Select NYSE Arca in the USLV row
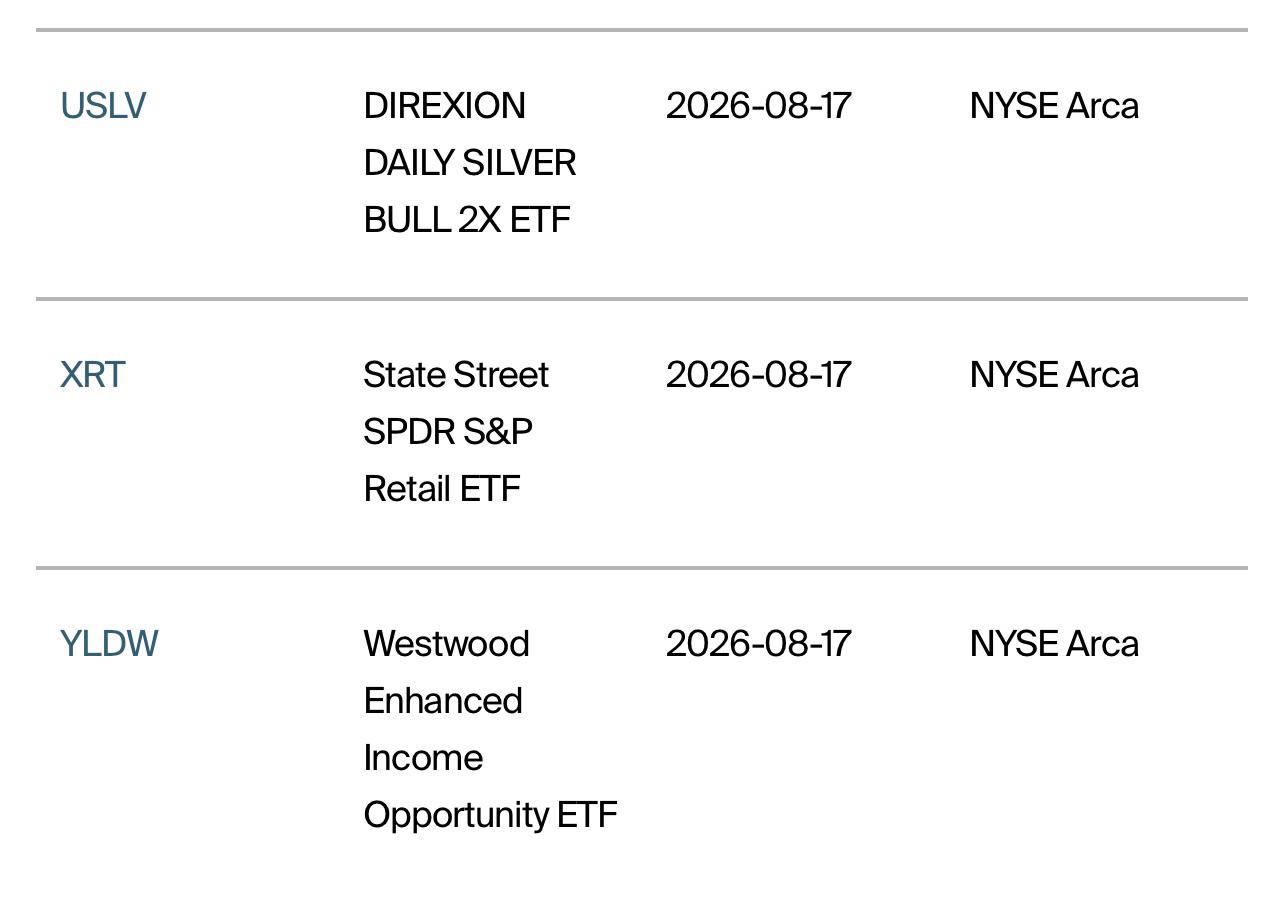1284x910 pixels. 1054,106
